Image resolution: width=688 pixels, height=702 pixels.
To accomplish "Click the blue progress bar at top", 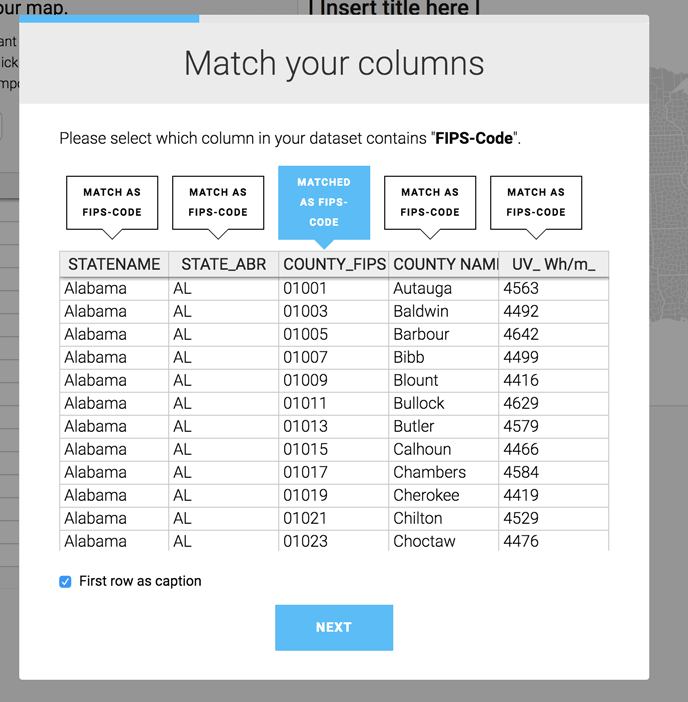I will (109, 18).
